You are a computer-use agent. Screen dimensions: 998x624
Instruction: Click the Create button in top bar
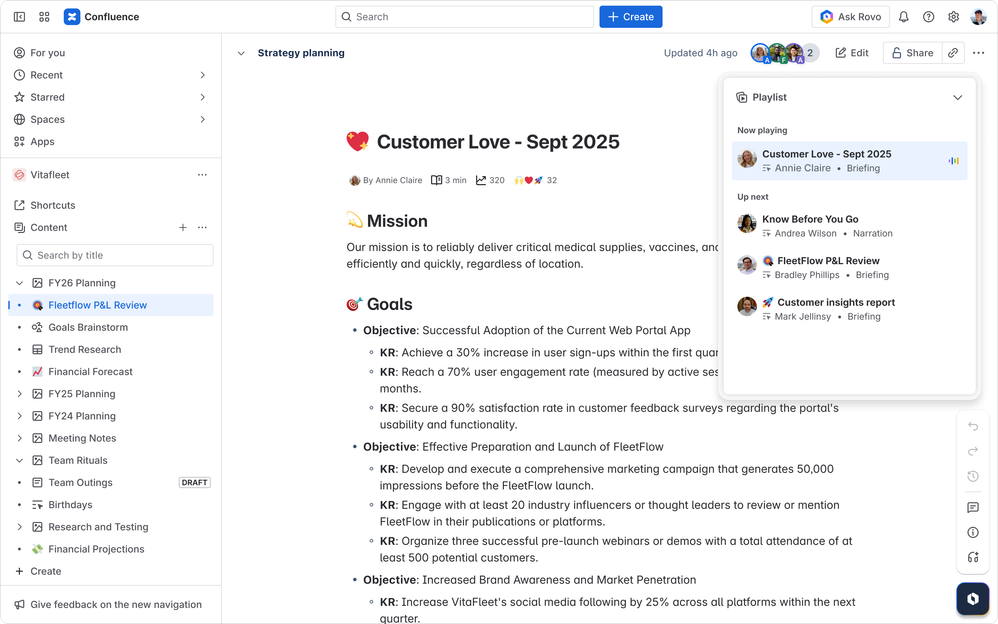tap(631, 17)
